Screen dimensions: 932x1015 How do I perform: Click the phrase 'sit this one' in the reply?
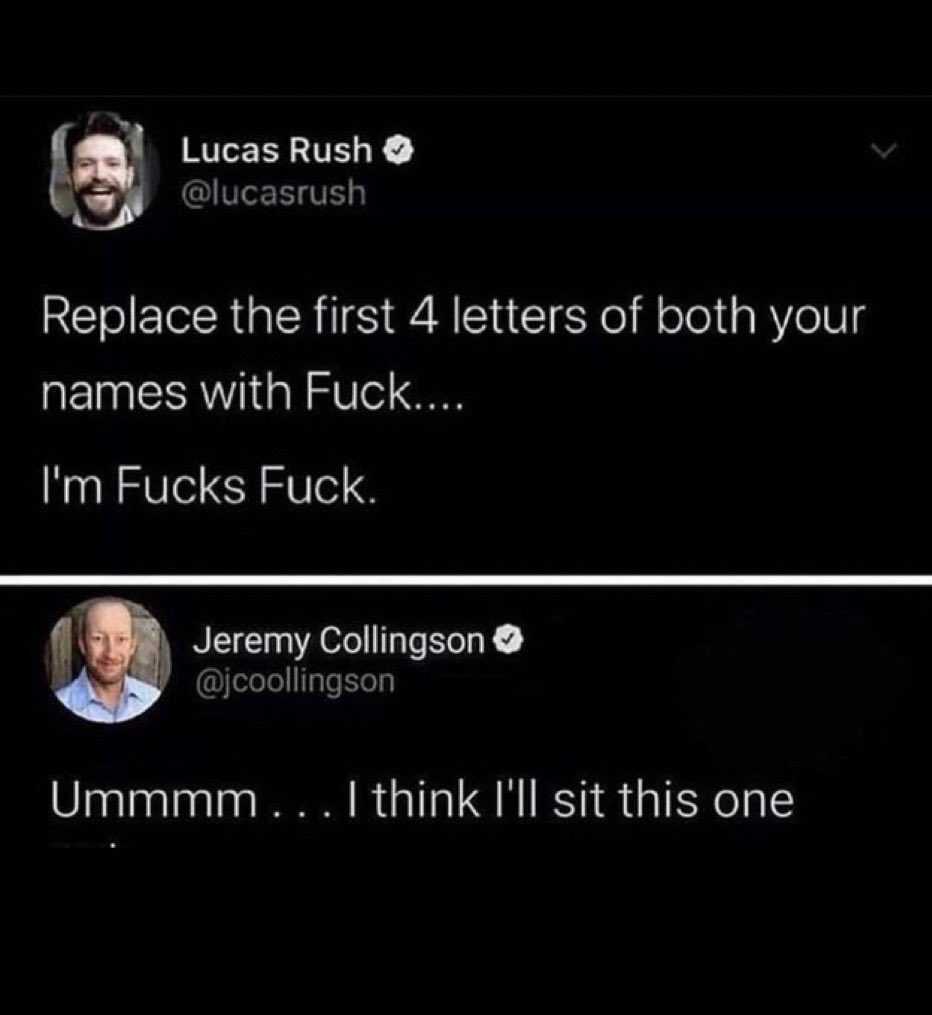[x=673, y=801]
